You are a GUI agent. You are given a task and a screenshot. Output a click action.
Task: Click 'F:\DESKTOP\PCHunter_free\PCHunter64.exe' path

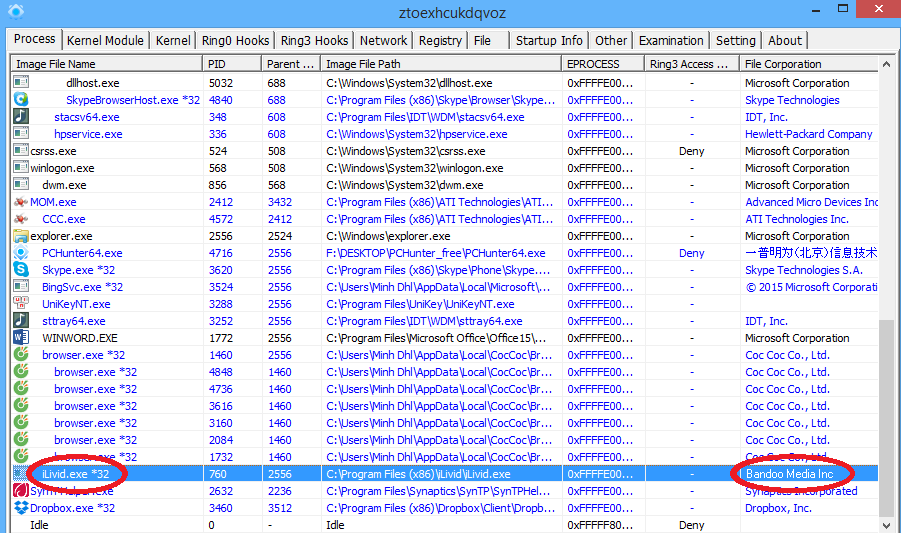coord(436,253)
